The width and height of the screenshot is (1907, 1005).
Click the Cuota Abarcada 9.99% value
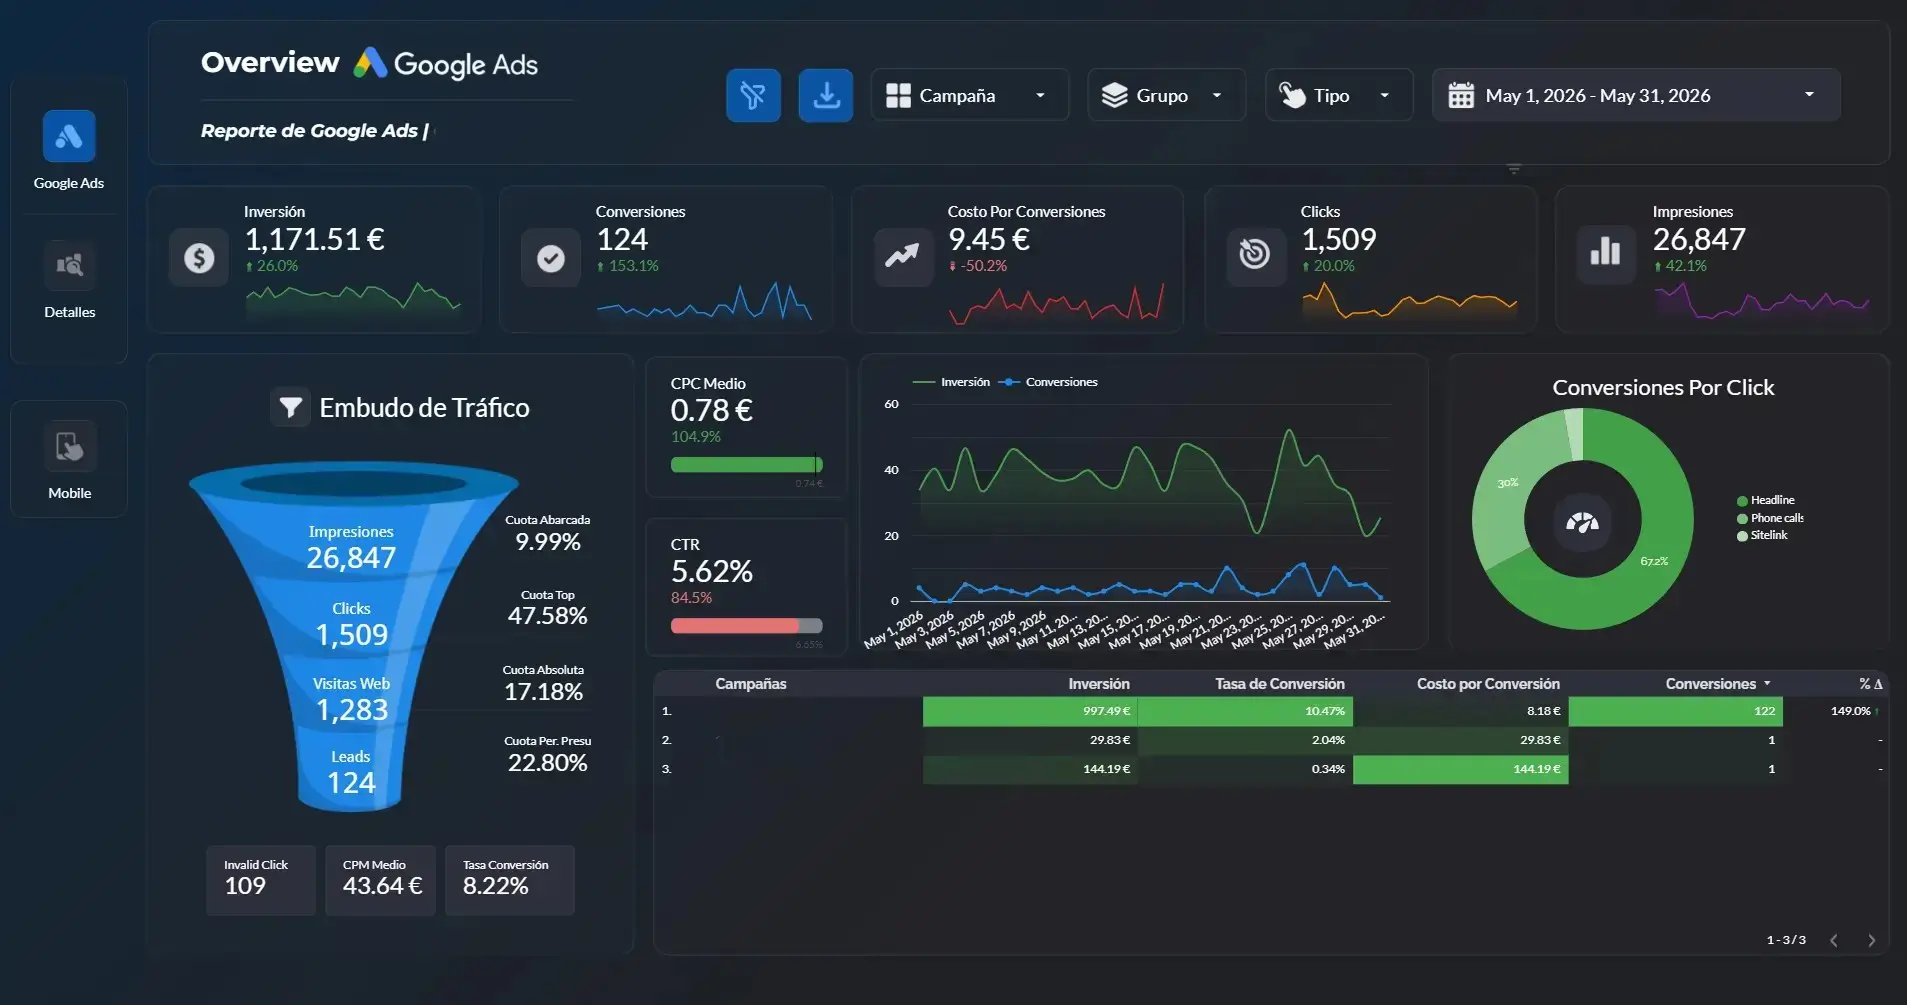[x=547, y=542]
